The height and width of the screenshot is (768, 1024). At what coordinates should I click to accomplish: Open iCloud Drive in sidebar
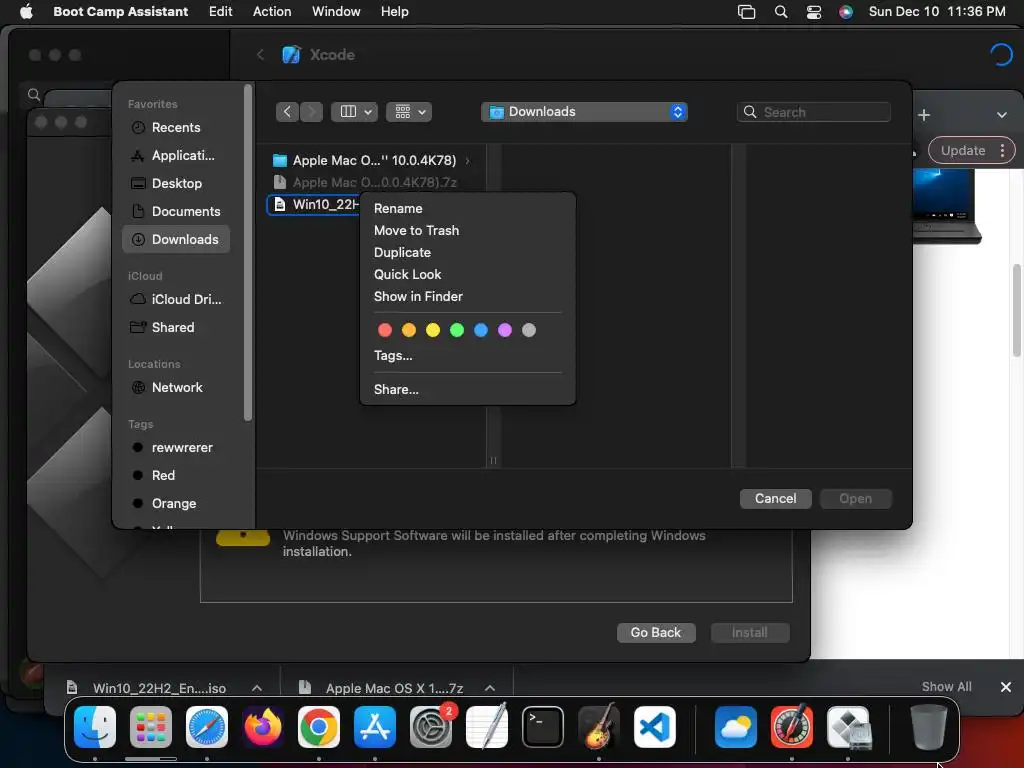176,300
